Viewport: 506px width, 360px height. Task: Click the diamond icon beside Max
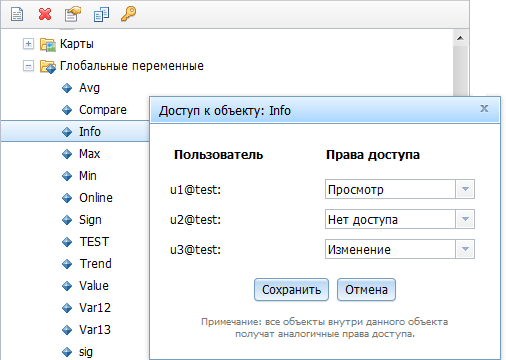click(x=67, y=154)
